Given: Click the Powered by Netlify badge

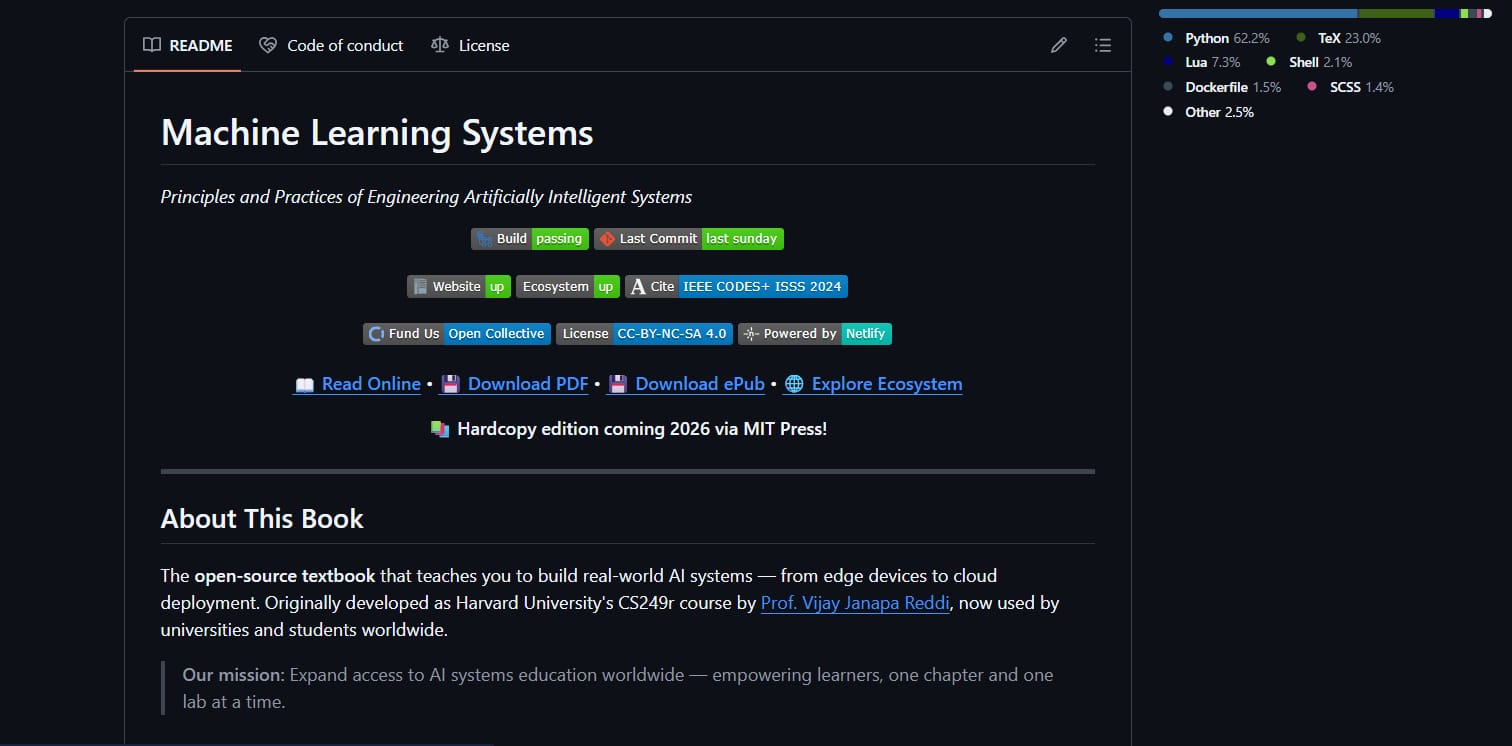Looking at the screenshot, I should [814, 334].
